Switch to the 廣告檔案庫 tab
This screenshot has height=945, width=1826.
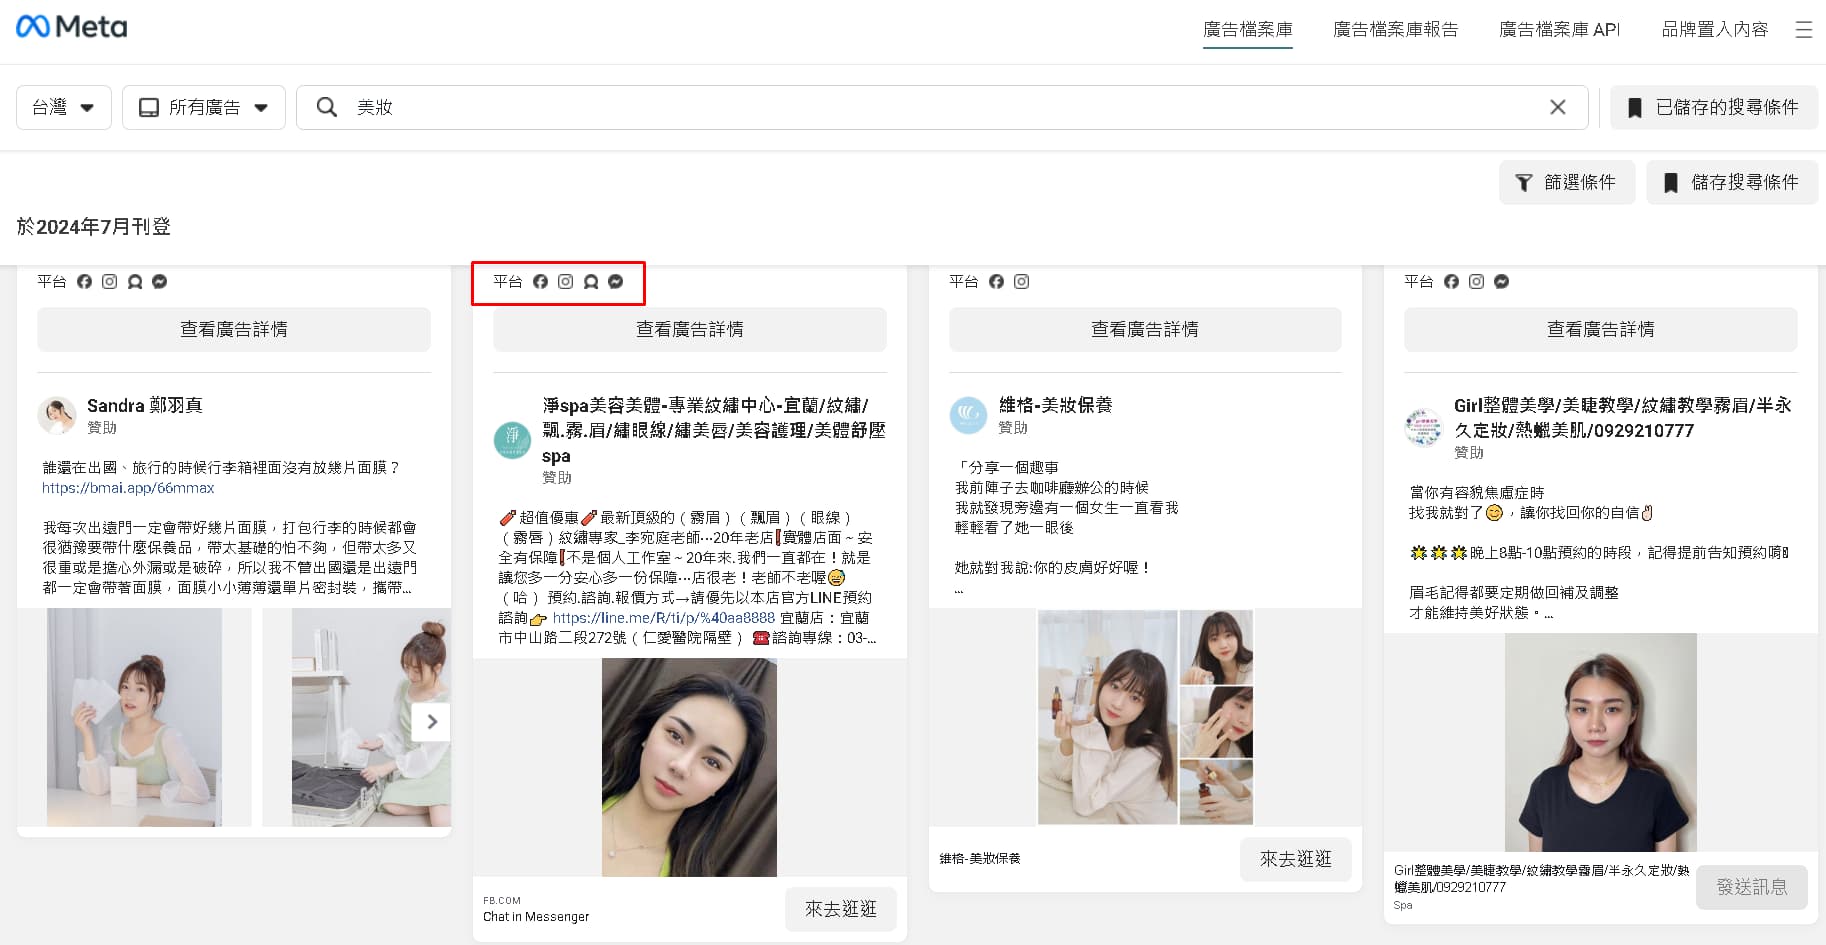coord(1247,30)
